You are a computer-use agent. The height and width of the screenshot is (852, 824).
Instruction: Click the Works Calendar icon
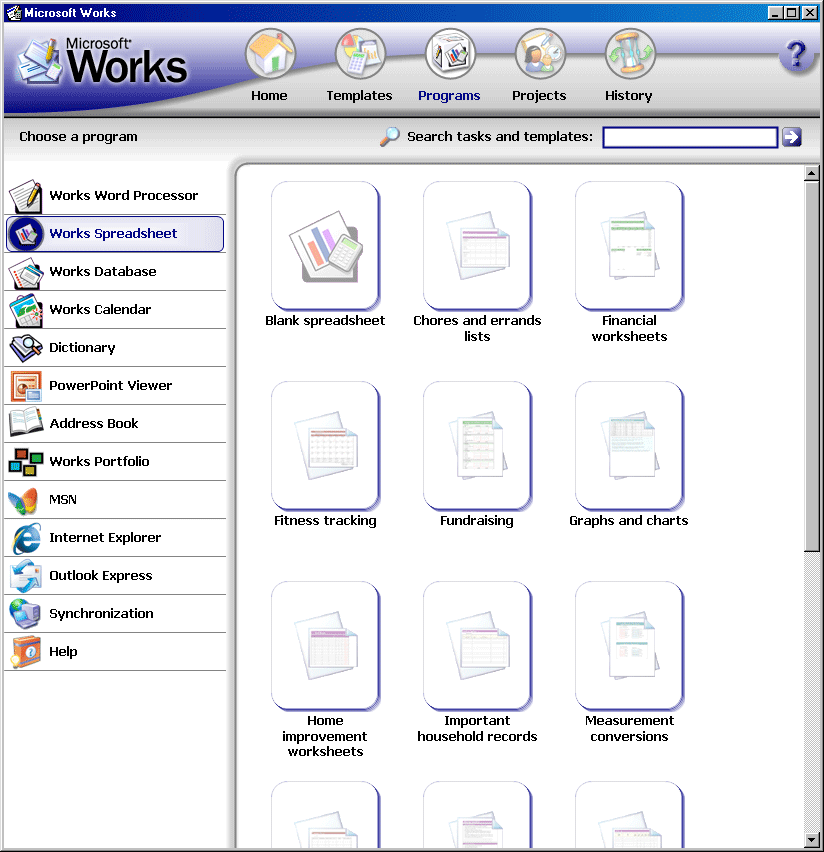(26, 310)
